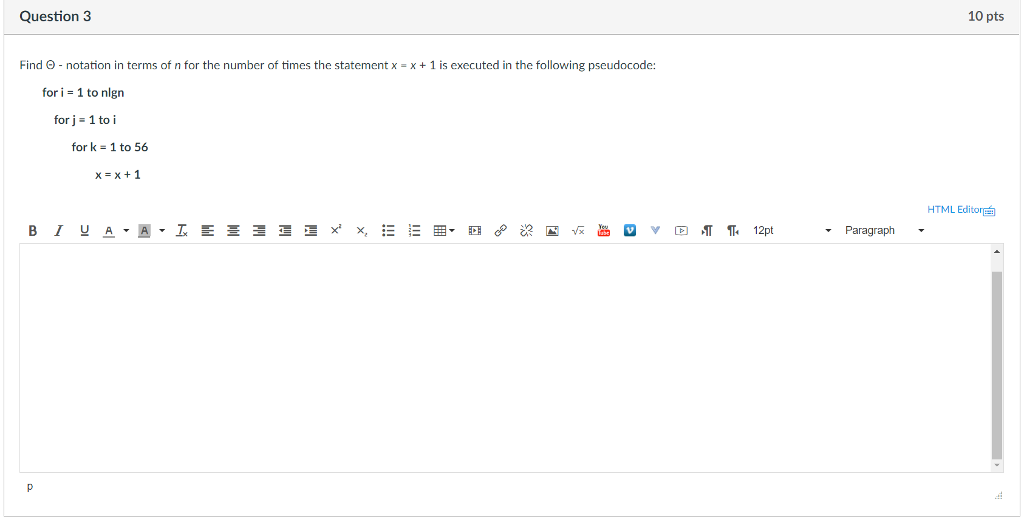Open the Table insert dropdown

(444, 231)
